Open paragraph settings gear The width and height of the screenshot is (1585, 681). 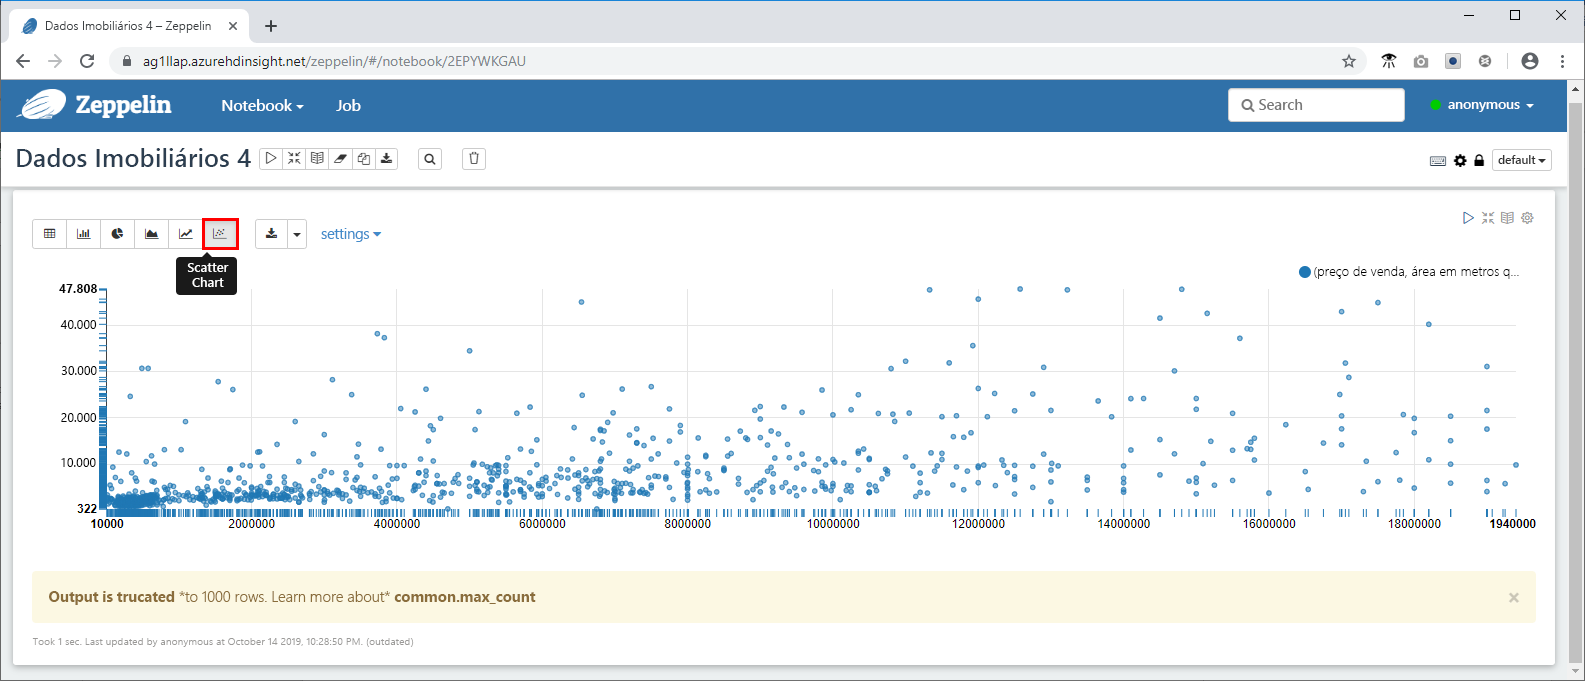coord(1527,218)
